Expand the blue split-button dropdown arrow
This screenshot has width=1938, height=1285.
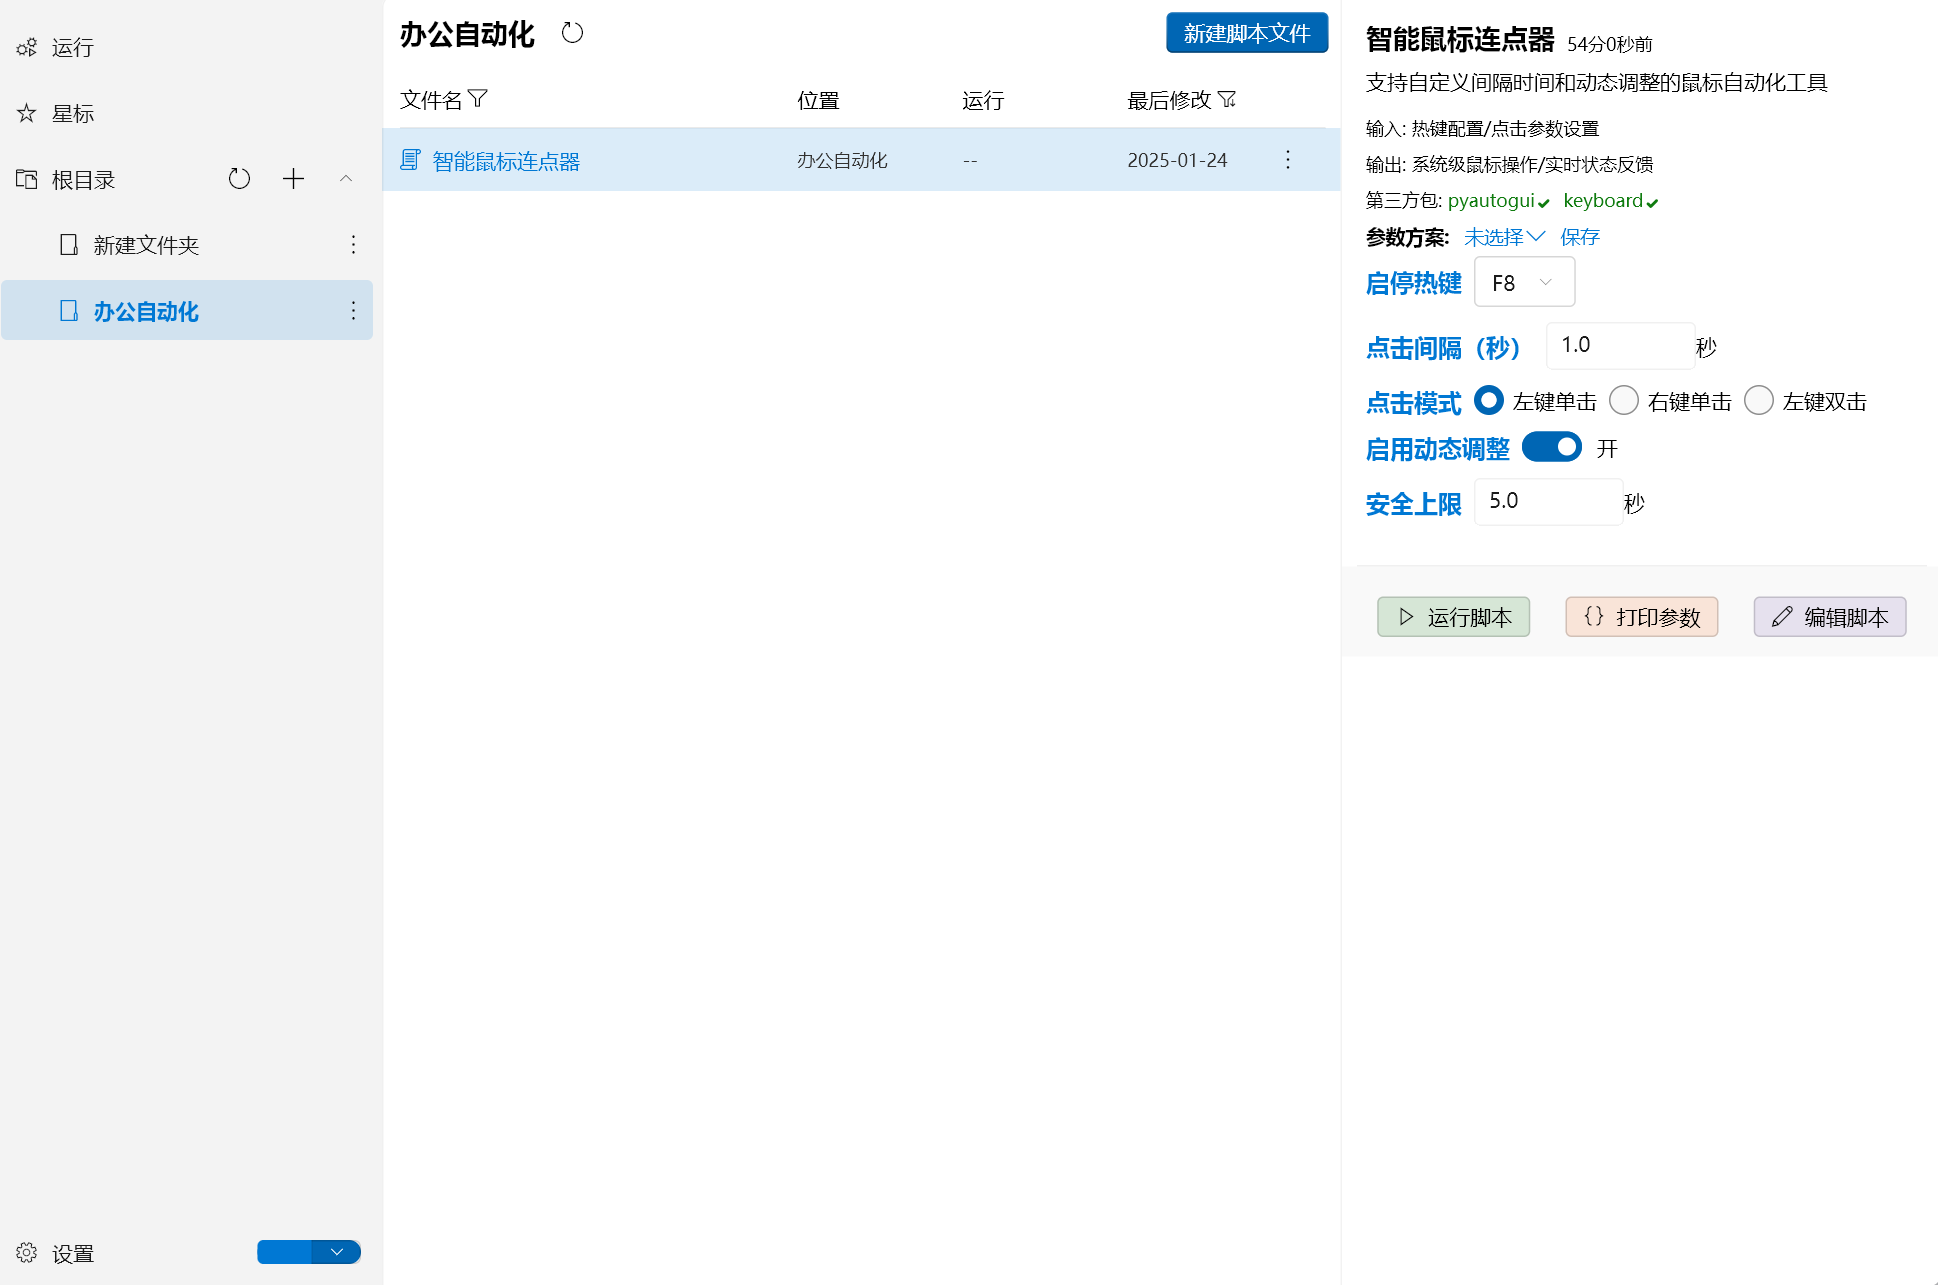point(337,1252)
